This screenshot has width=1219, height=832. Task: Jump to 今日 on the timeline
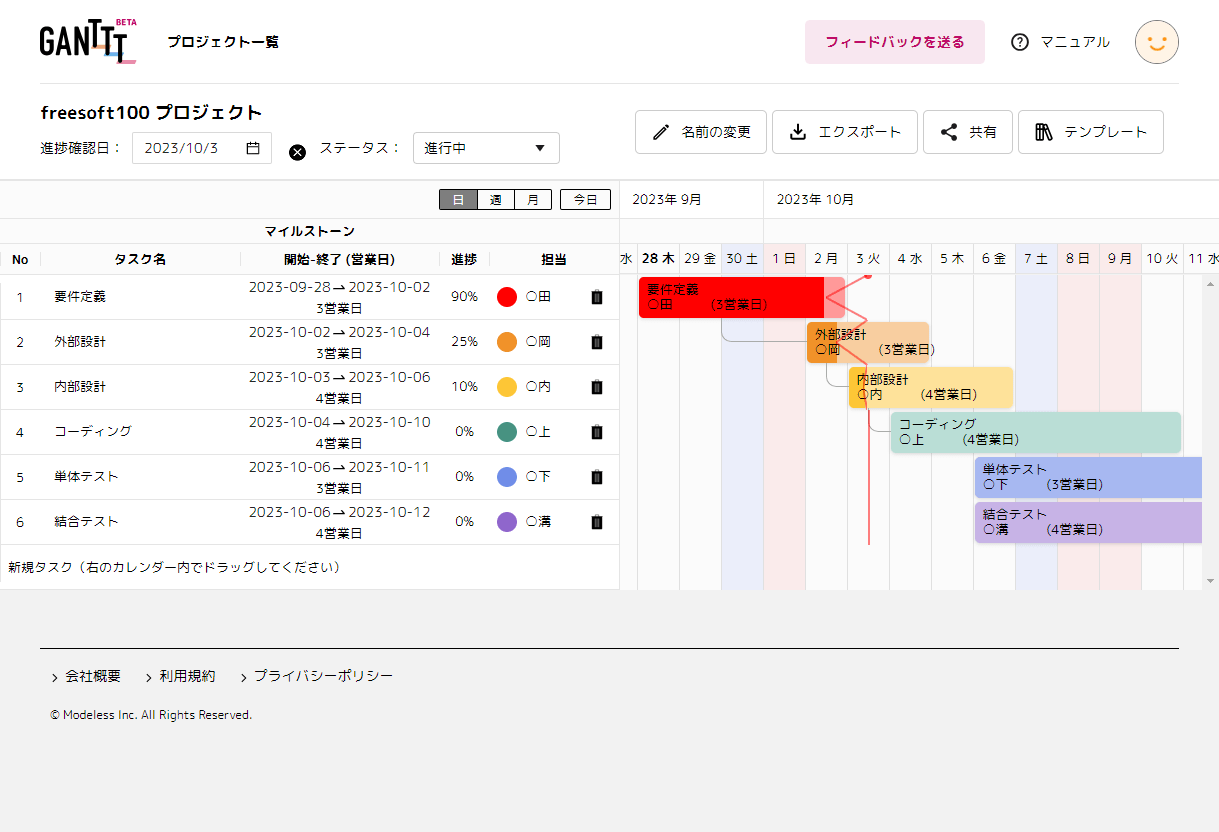pyautogui.click(x=585, y=200)
